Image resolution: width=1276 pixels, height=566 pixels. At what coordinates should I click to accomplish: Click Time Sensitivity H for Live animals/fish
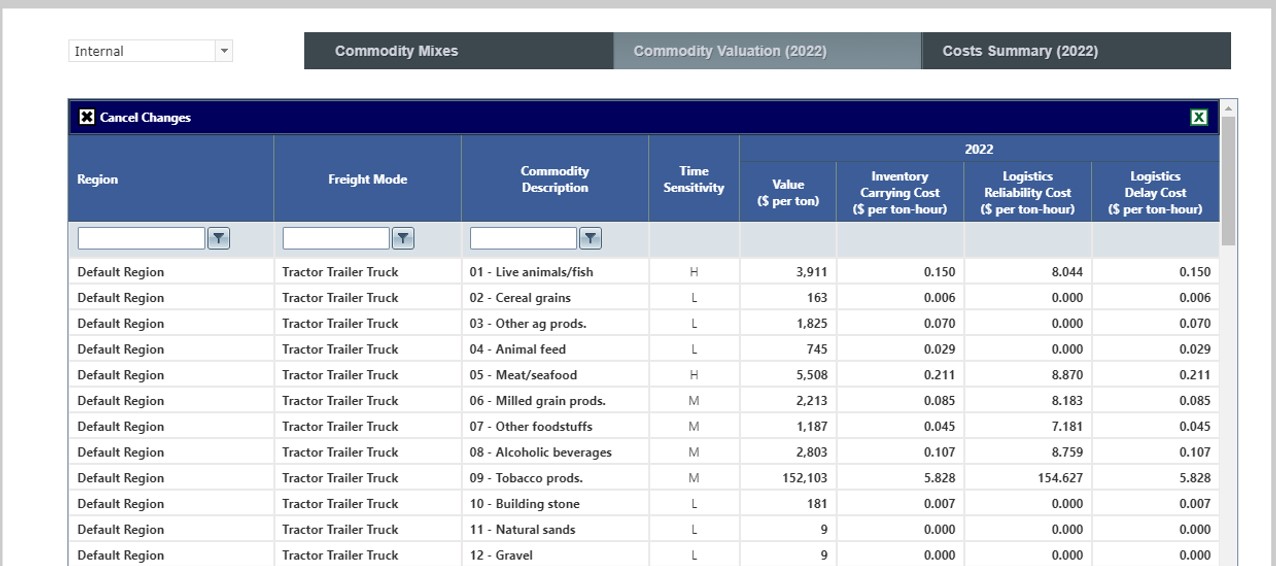694,272
